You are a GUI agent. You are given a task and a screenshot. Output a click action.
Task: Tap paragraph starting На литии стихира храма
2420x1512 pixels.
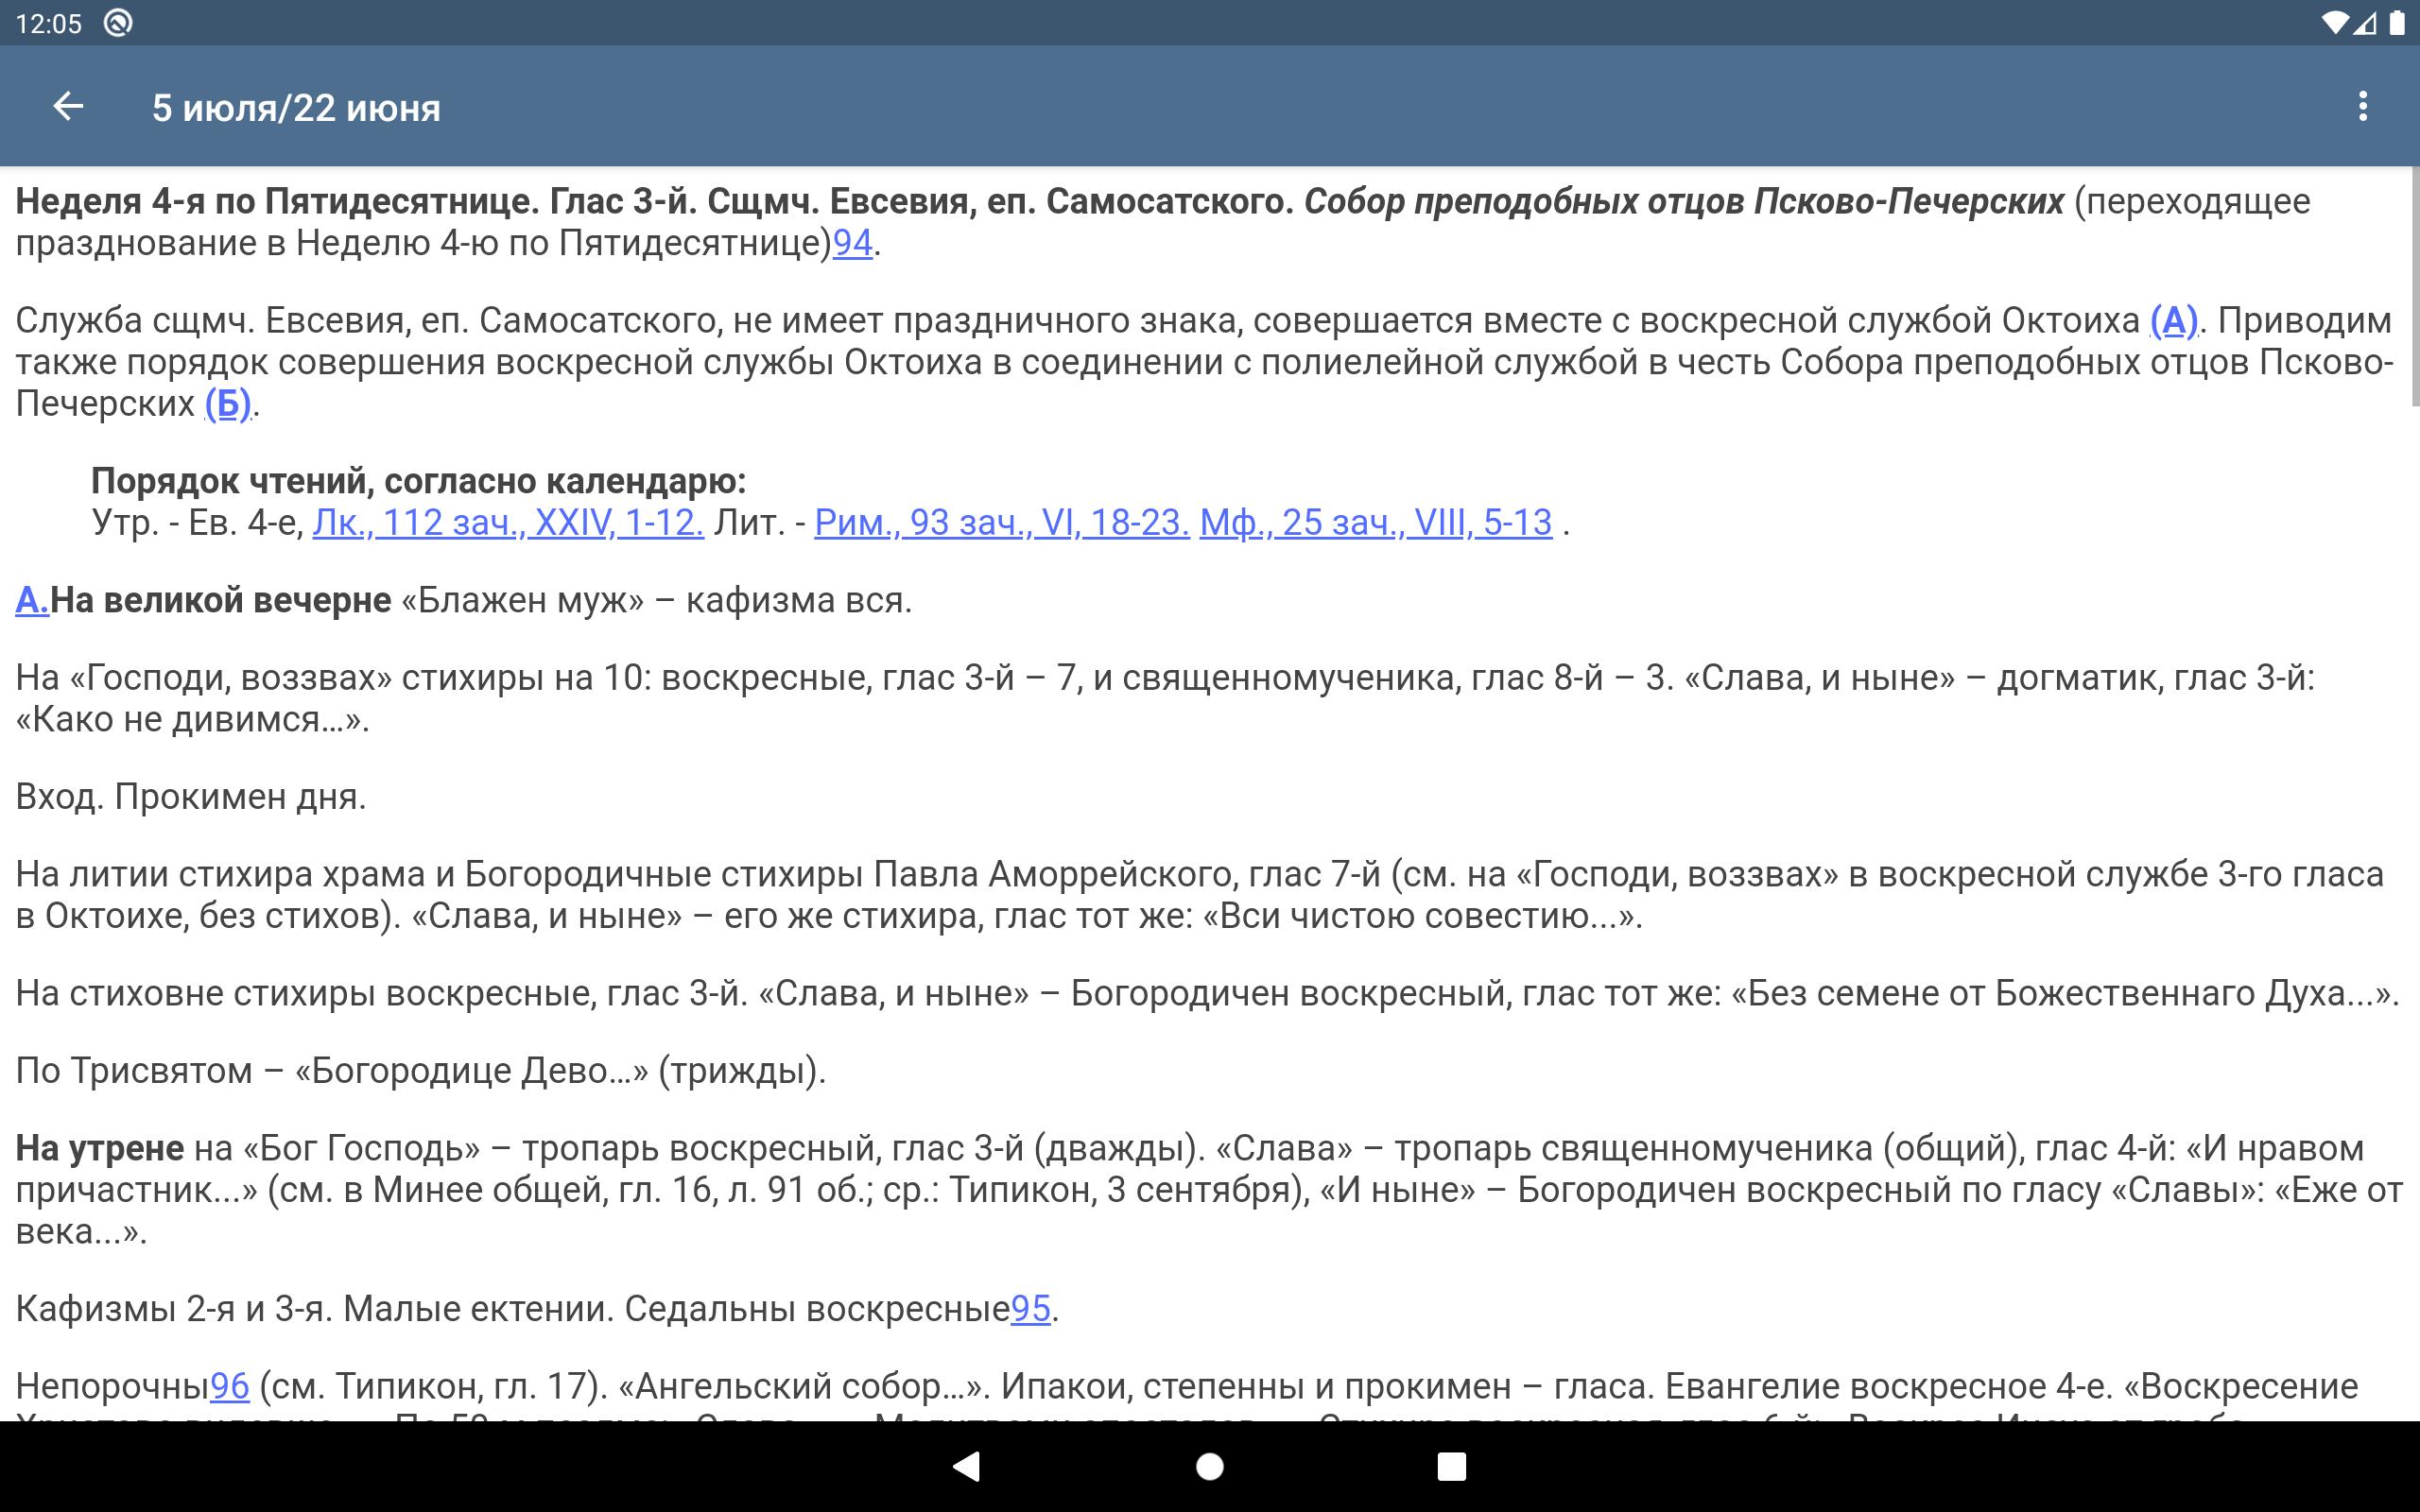1200,895
